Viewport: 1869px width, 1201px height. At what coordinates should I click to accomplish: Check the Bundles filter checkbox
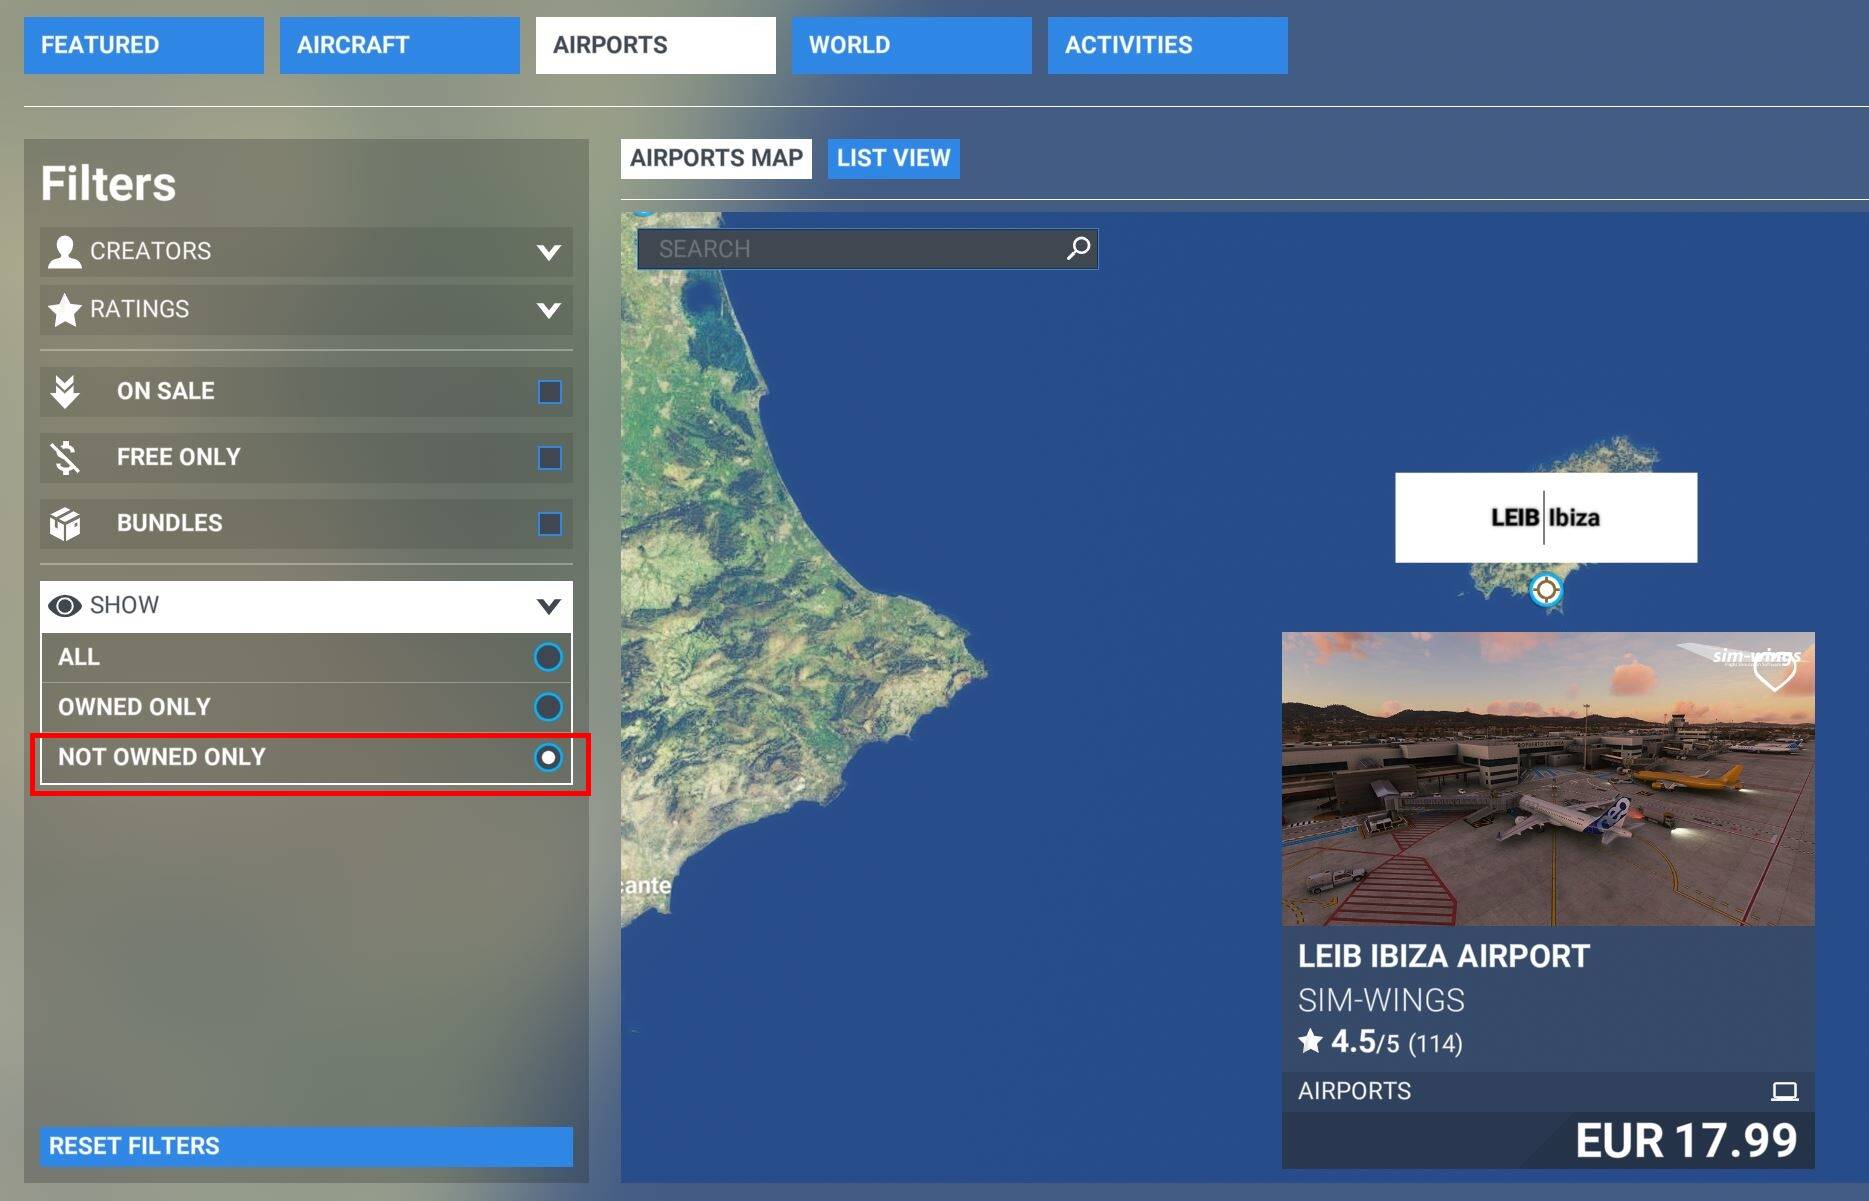(x=549, y=524)
